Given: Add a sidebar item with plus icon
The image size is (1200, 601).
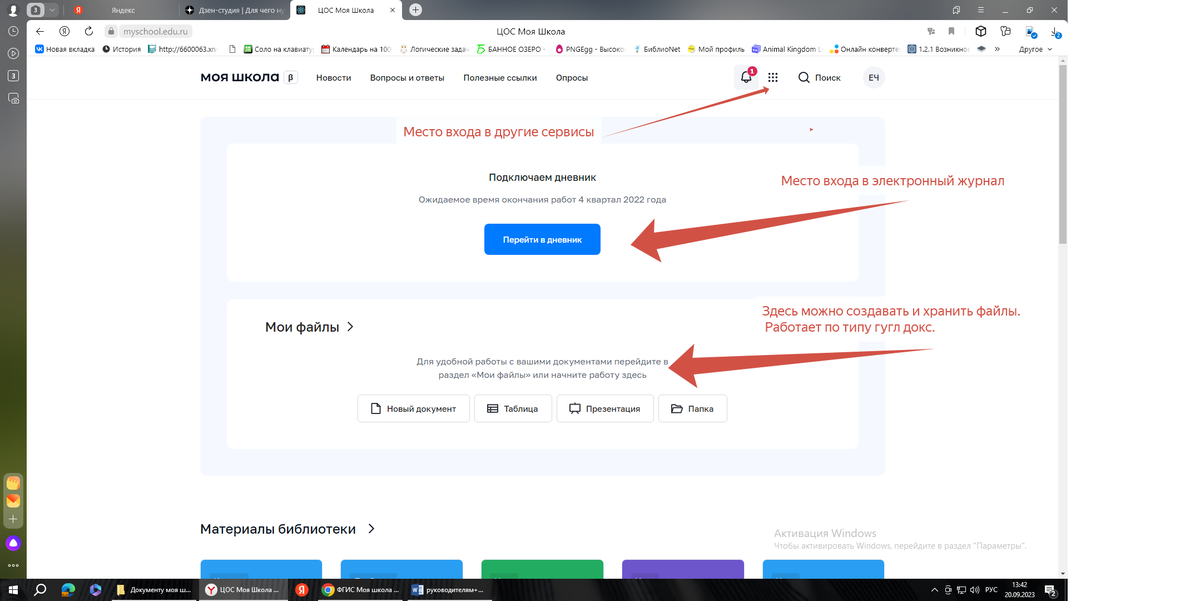Looking at the screenshot, I should (13, 519).
